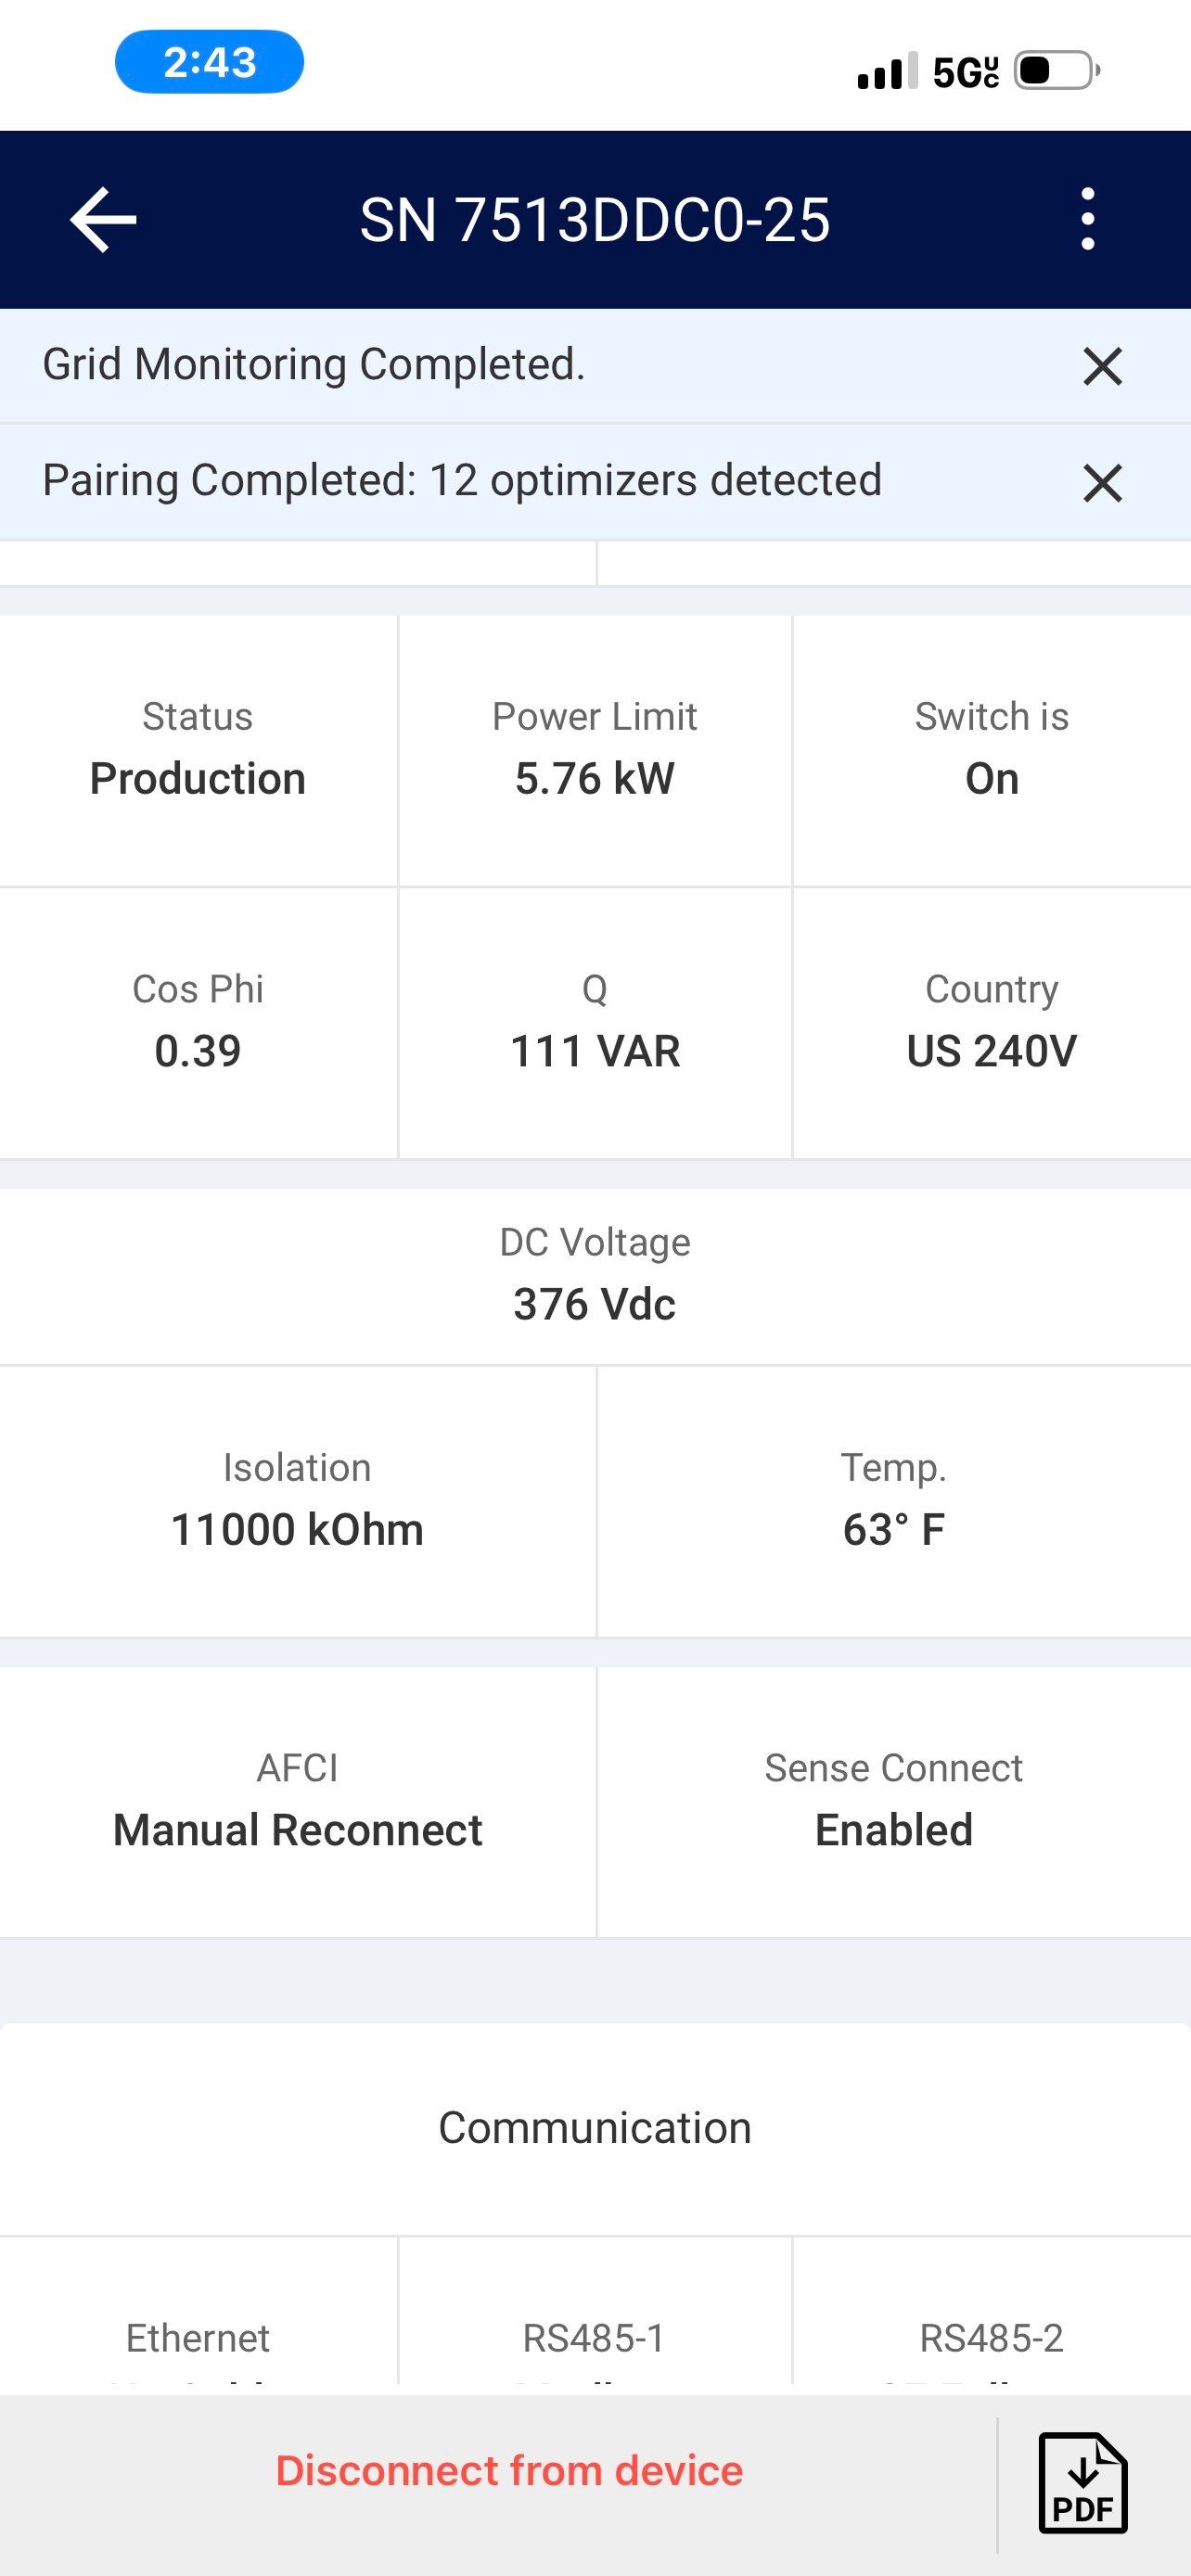Tap the DC Voltage 376 Vdc row
This screenshot has height=2576, width=1191.
click(595, 1275)
